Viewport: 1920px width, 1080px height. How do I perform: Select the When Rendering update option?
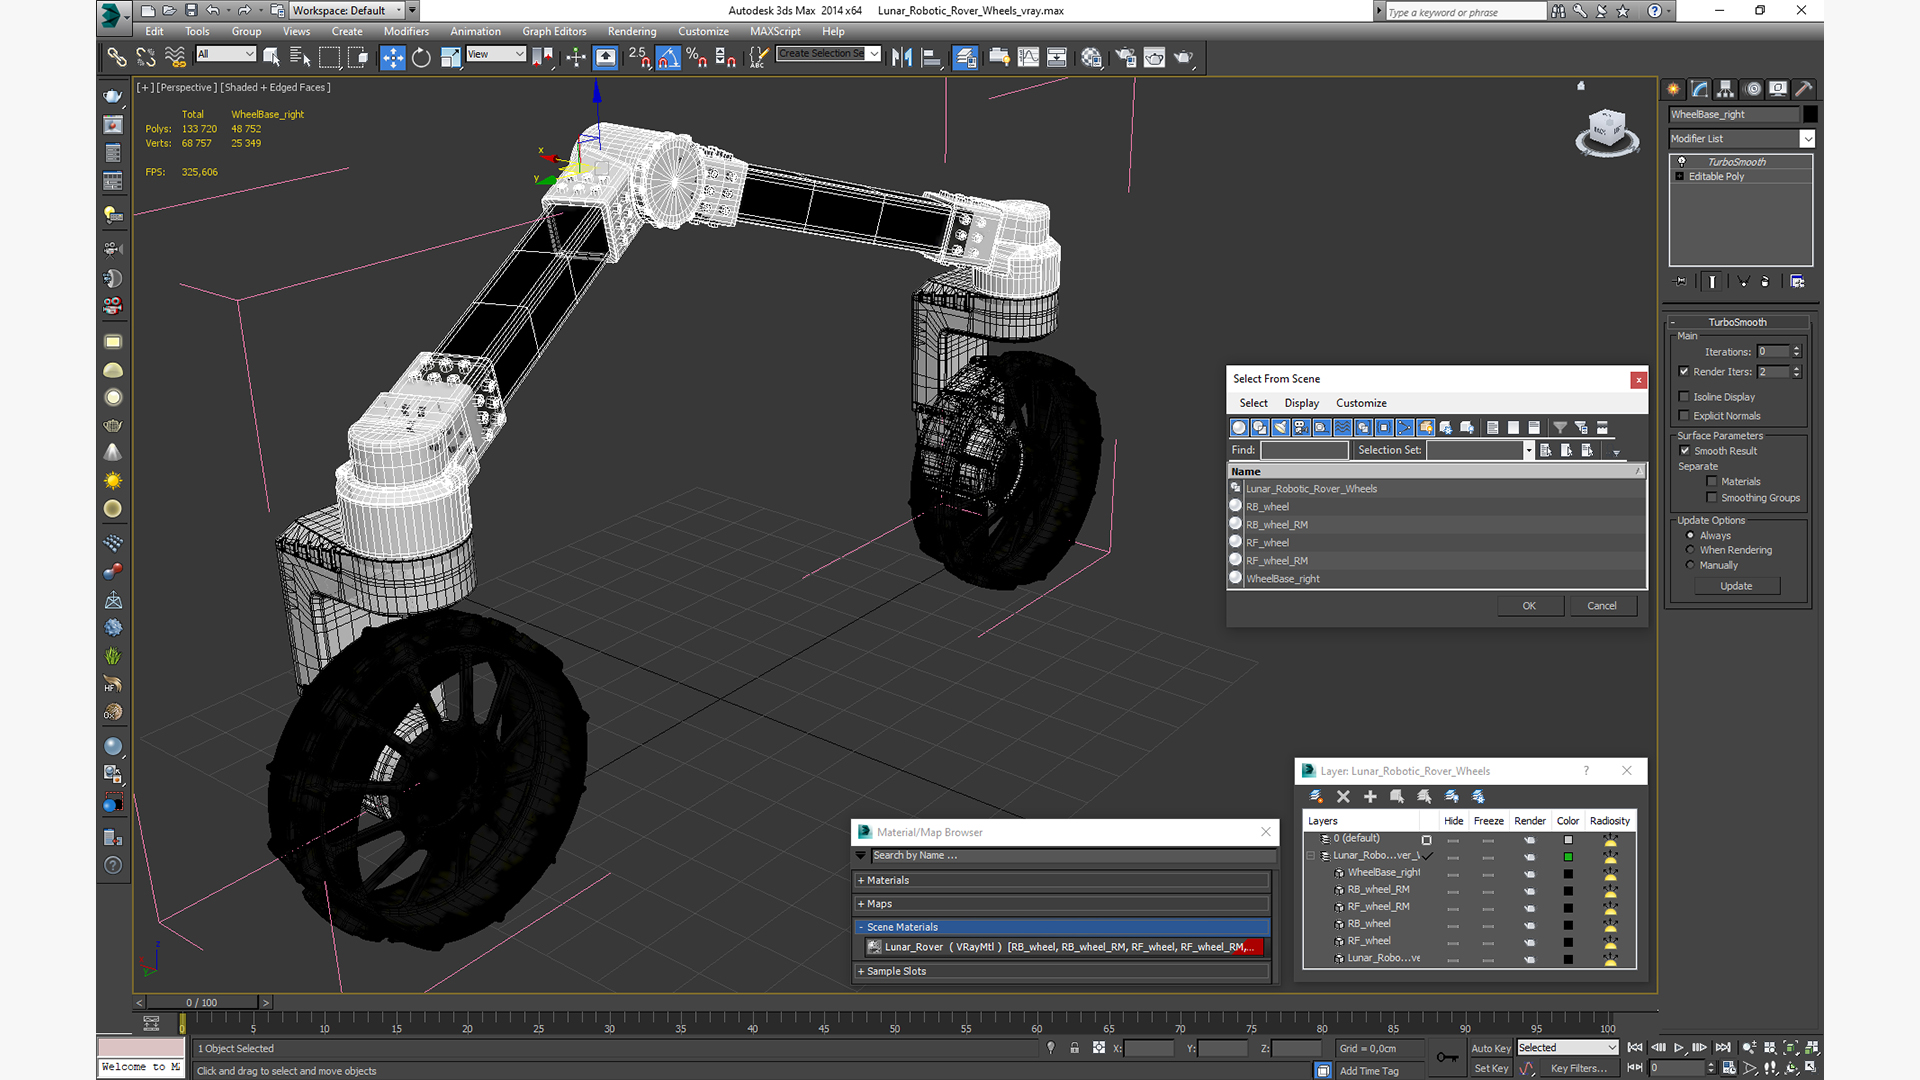tap(1691, 550)
